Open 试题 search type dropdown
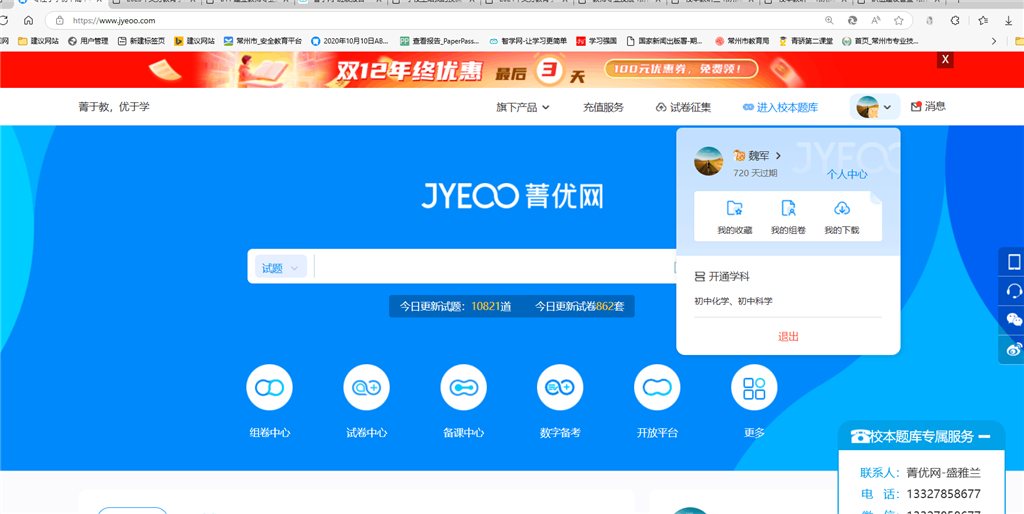 tap(281, 267)
